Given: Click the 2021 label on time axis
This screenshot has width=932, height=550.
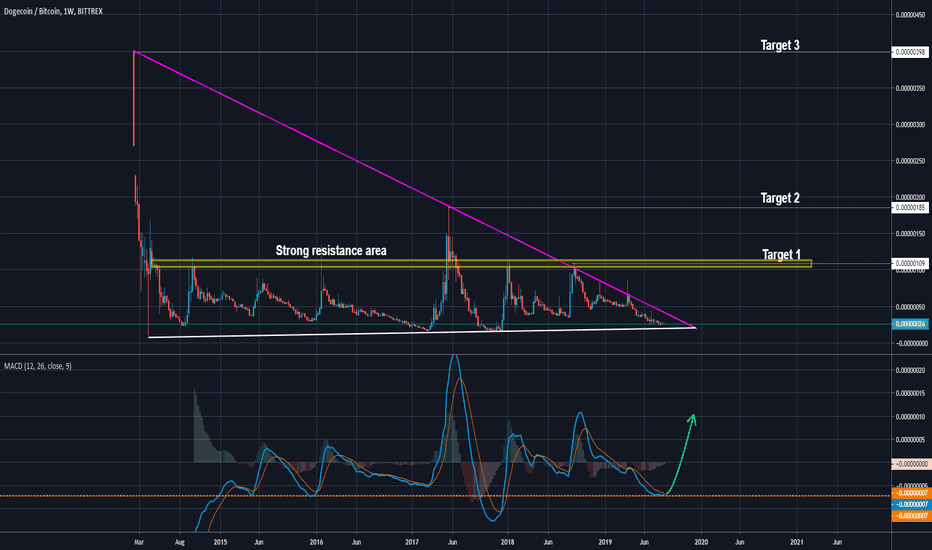Looking at the screenshot, I should coord(797,542).
